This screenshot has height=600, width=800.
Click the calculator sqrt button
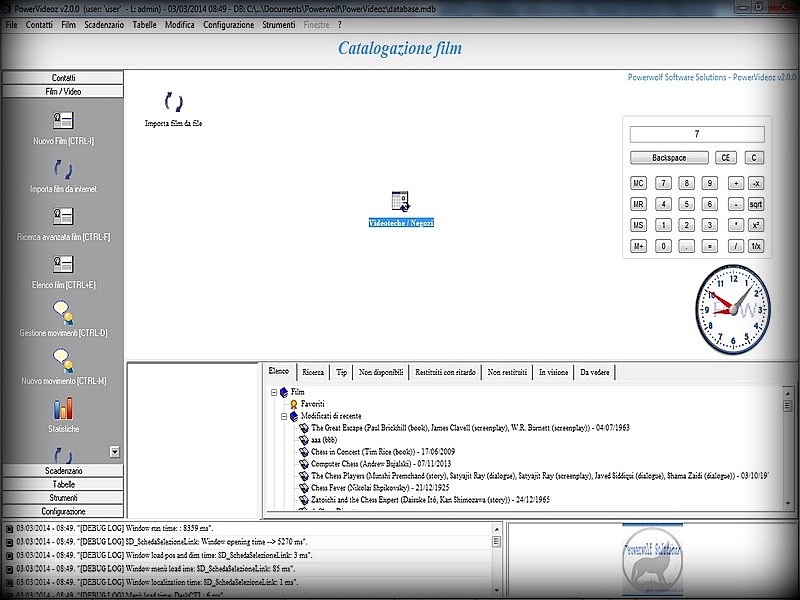(x=756, y=204)
